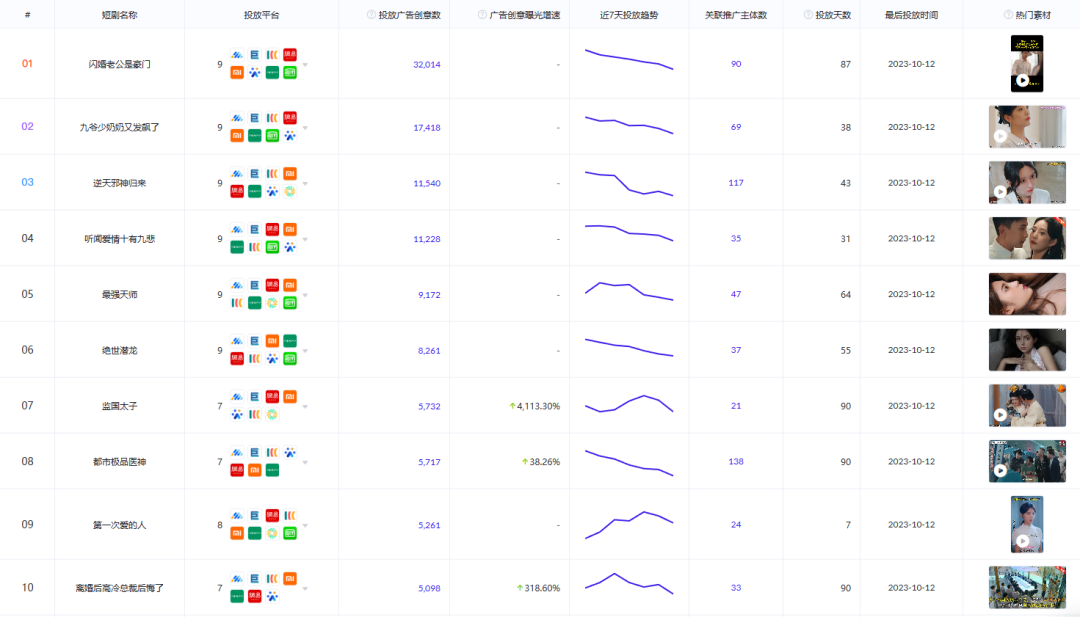Open advertiser count 117 for 逆天邪神归来
The image size is (1080, 617).
point(736,183)
